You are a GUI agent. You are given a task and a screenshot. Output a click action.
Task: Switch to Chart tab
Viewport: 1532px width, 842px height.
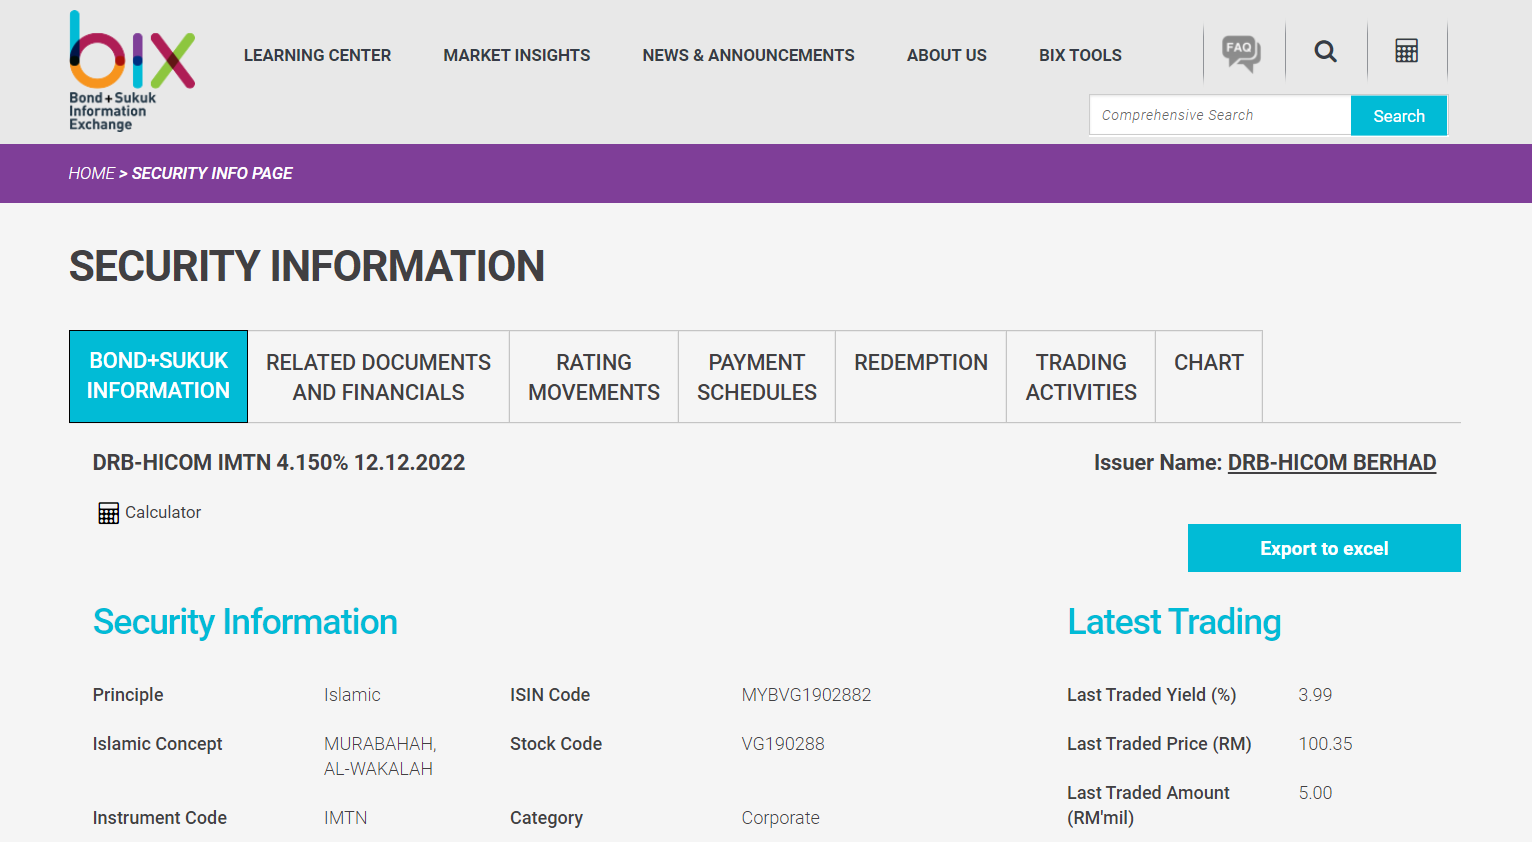[1209, 377]
